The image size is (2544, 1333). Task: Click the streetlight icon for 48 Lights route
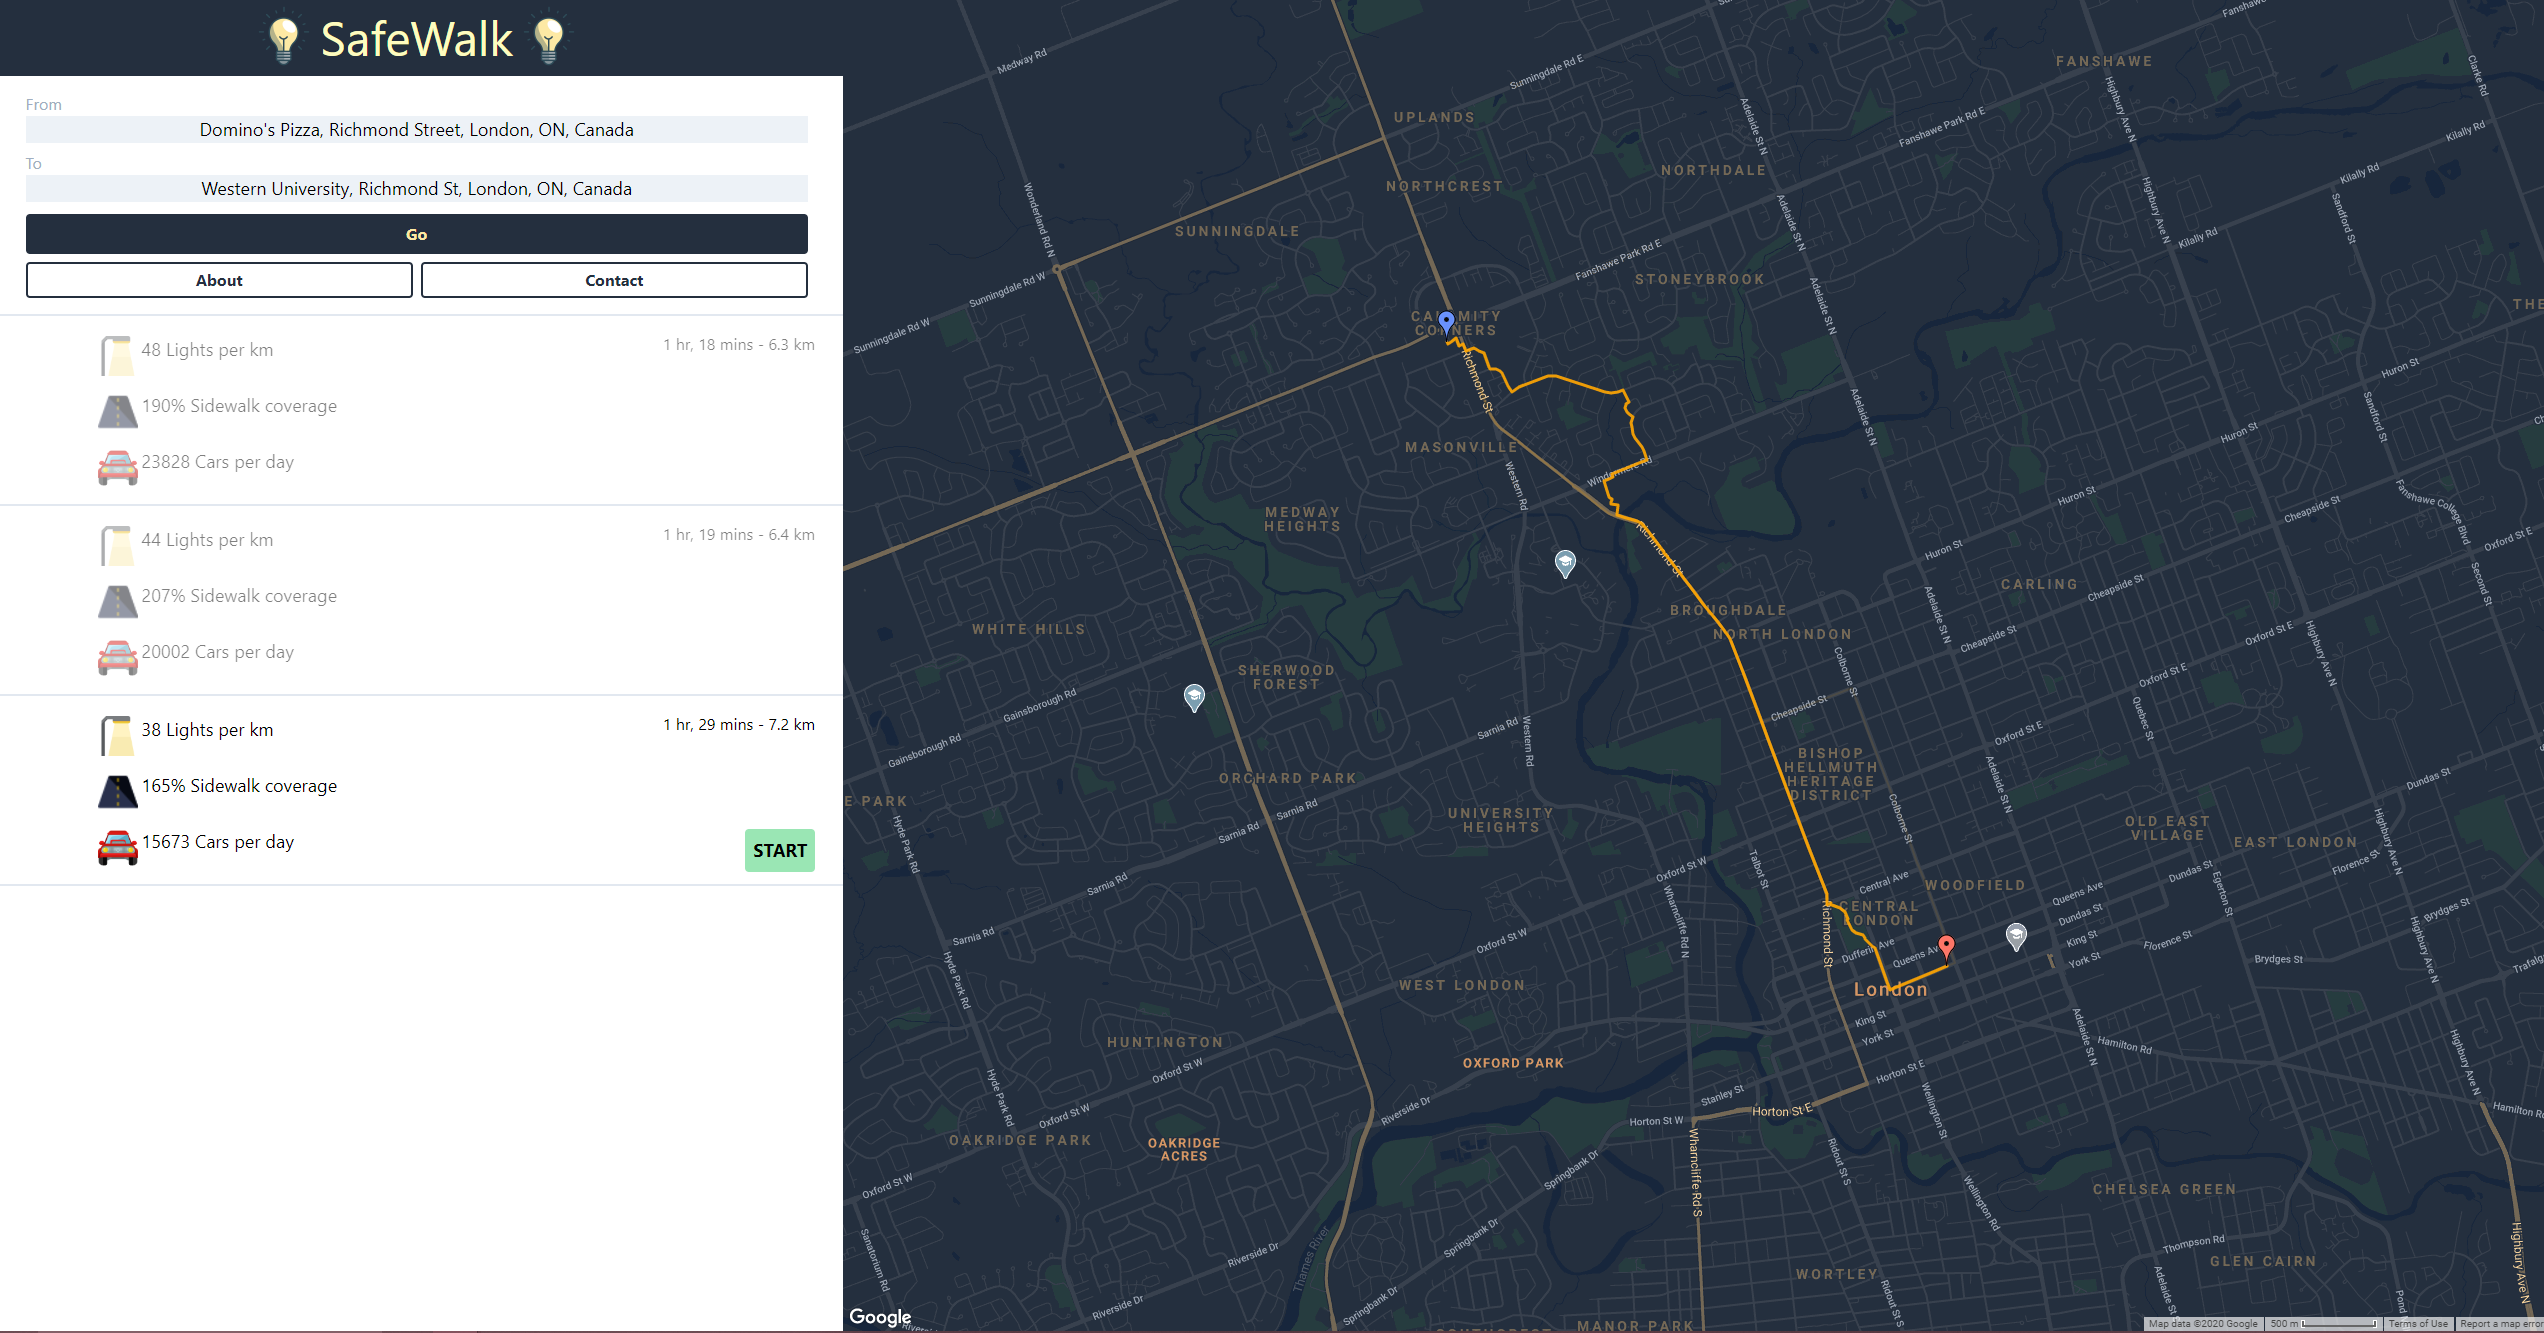[117, 355]
